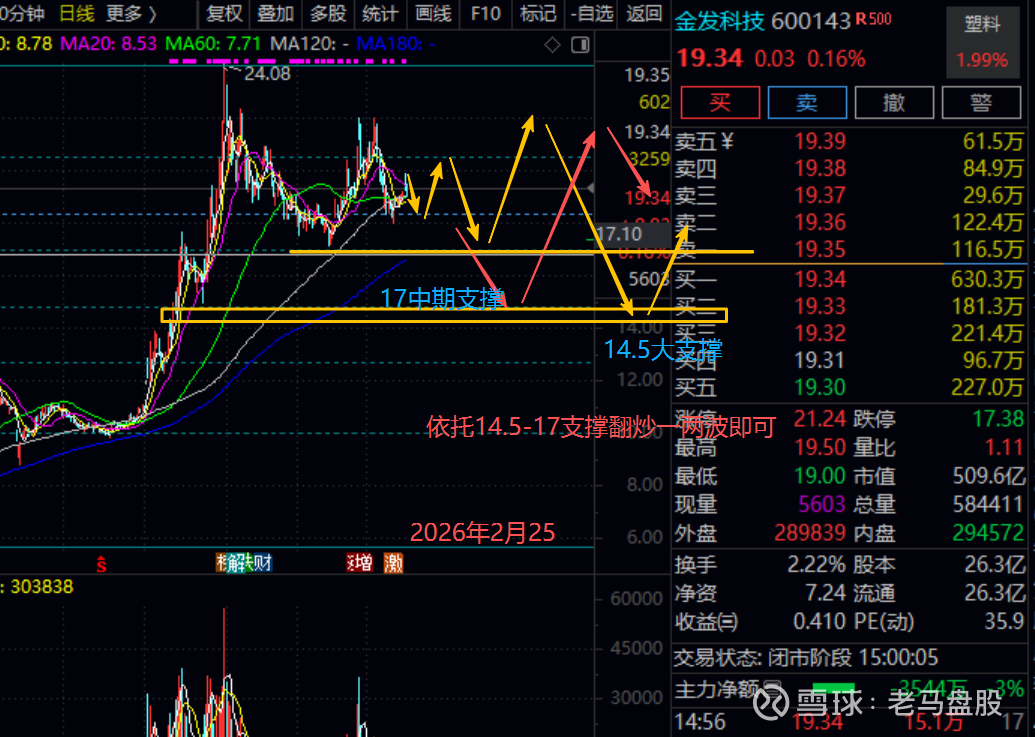Select the 日线 daily chart period

click(x=77, y=13)
